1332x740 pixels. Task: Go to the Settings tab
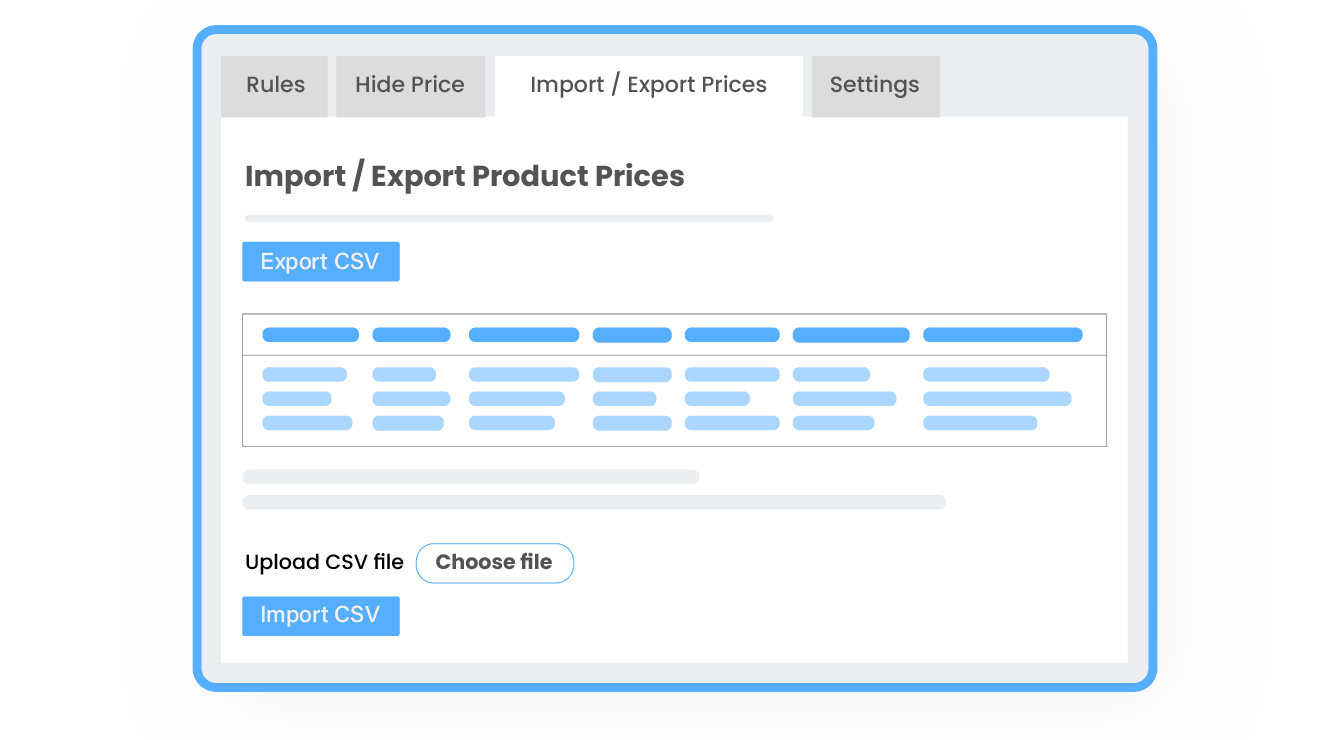tap(874, 86)
